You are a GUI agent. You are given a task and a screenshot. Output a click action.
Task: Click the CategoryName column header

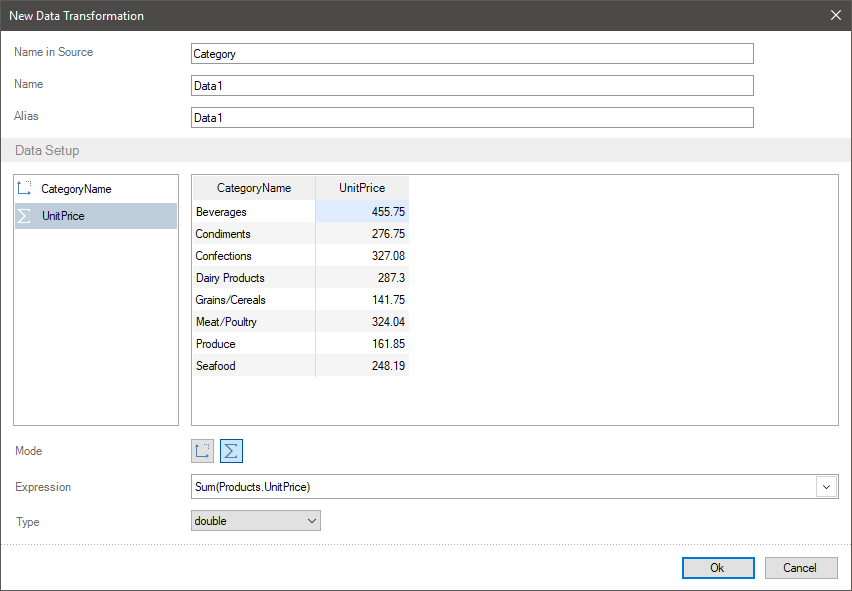[x=254, y=188]
